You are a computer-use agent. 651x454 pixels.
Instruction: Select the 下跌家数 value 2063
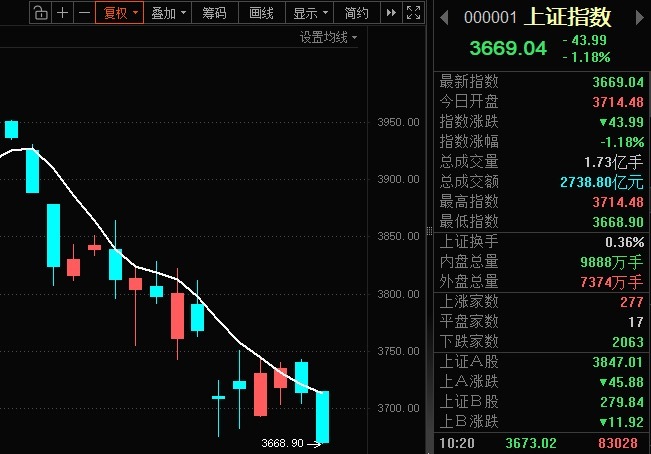pyautogui.click(x=628, y=342)
